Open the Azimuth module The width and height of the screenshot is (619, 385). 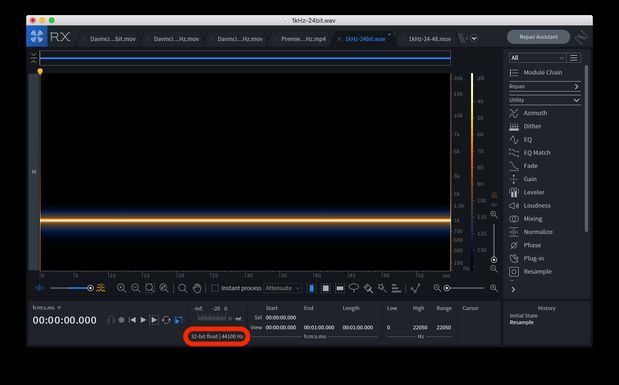[529, 113]
